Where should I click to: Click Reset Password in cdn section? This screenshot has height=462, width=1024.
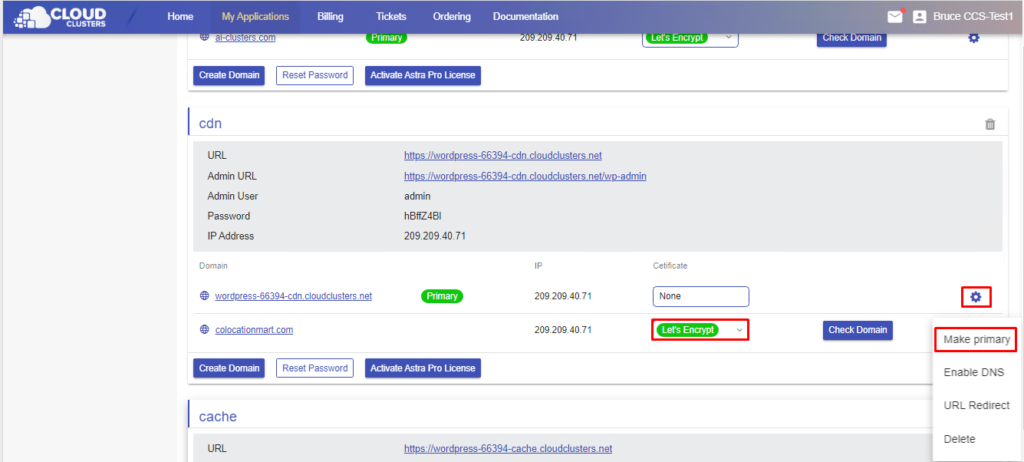point(315,368)
